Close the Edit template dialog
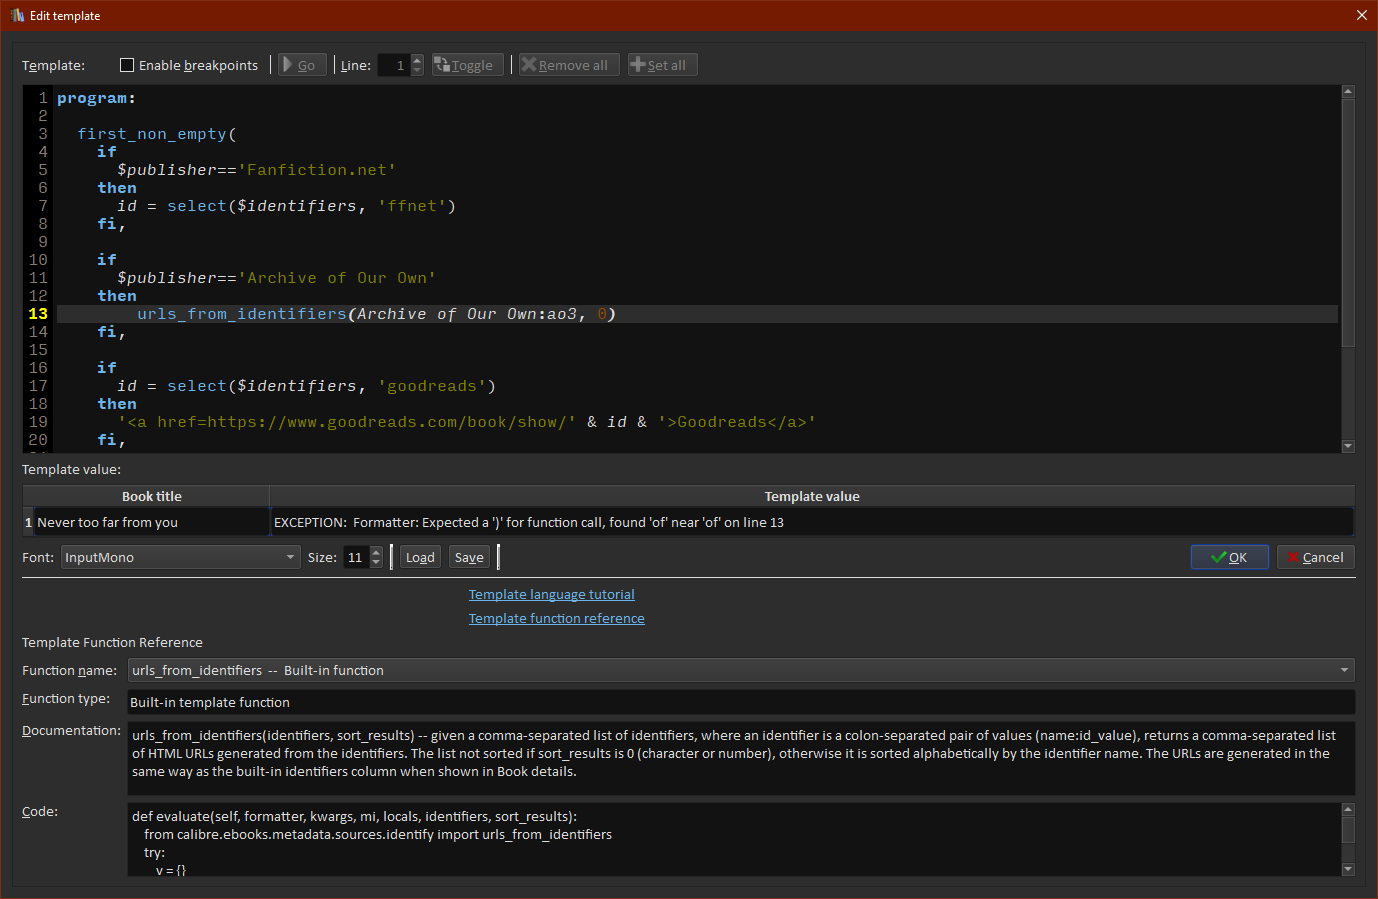 [x=1361, y=15]
